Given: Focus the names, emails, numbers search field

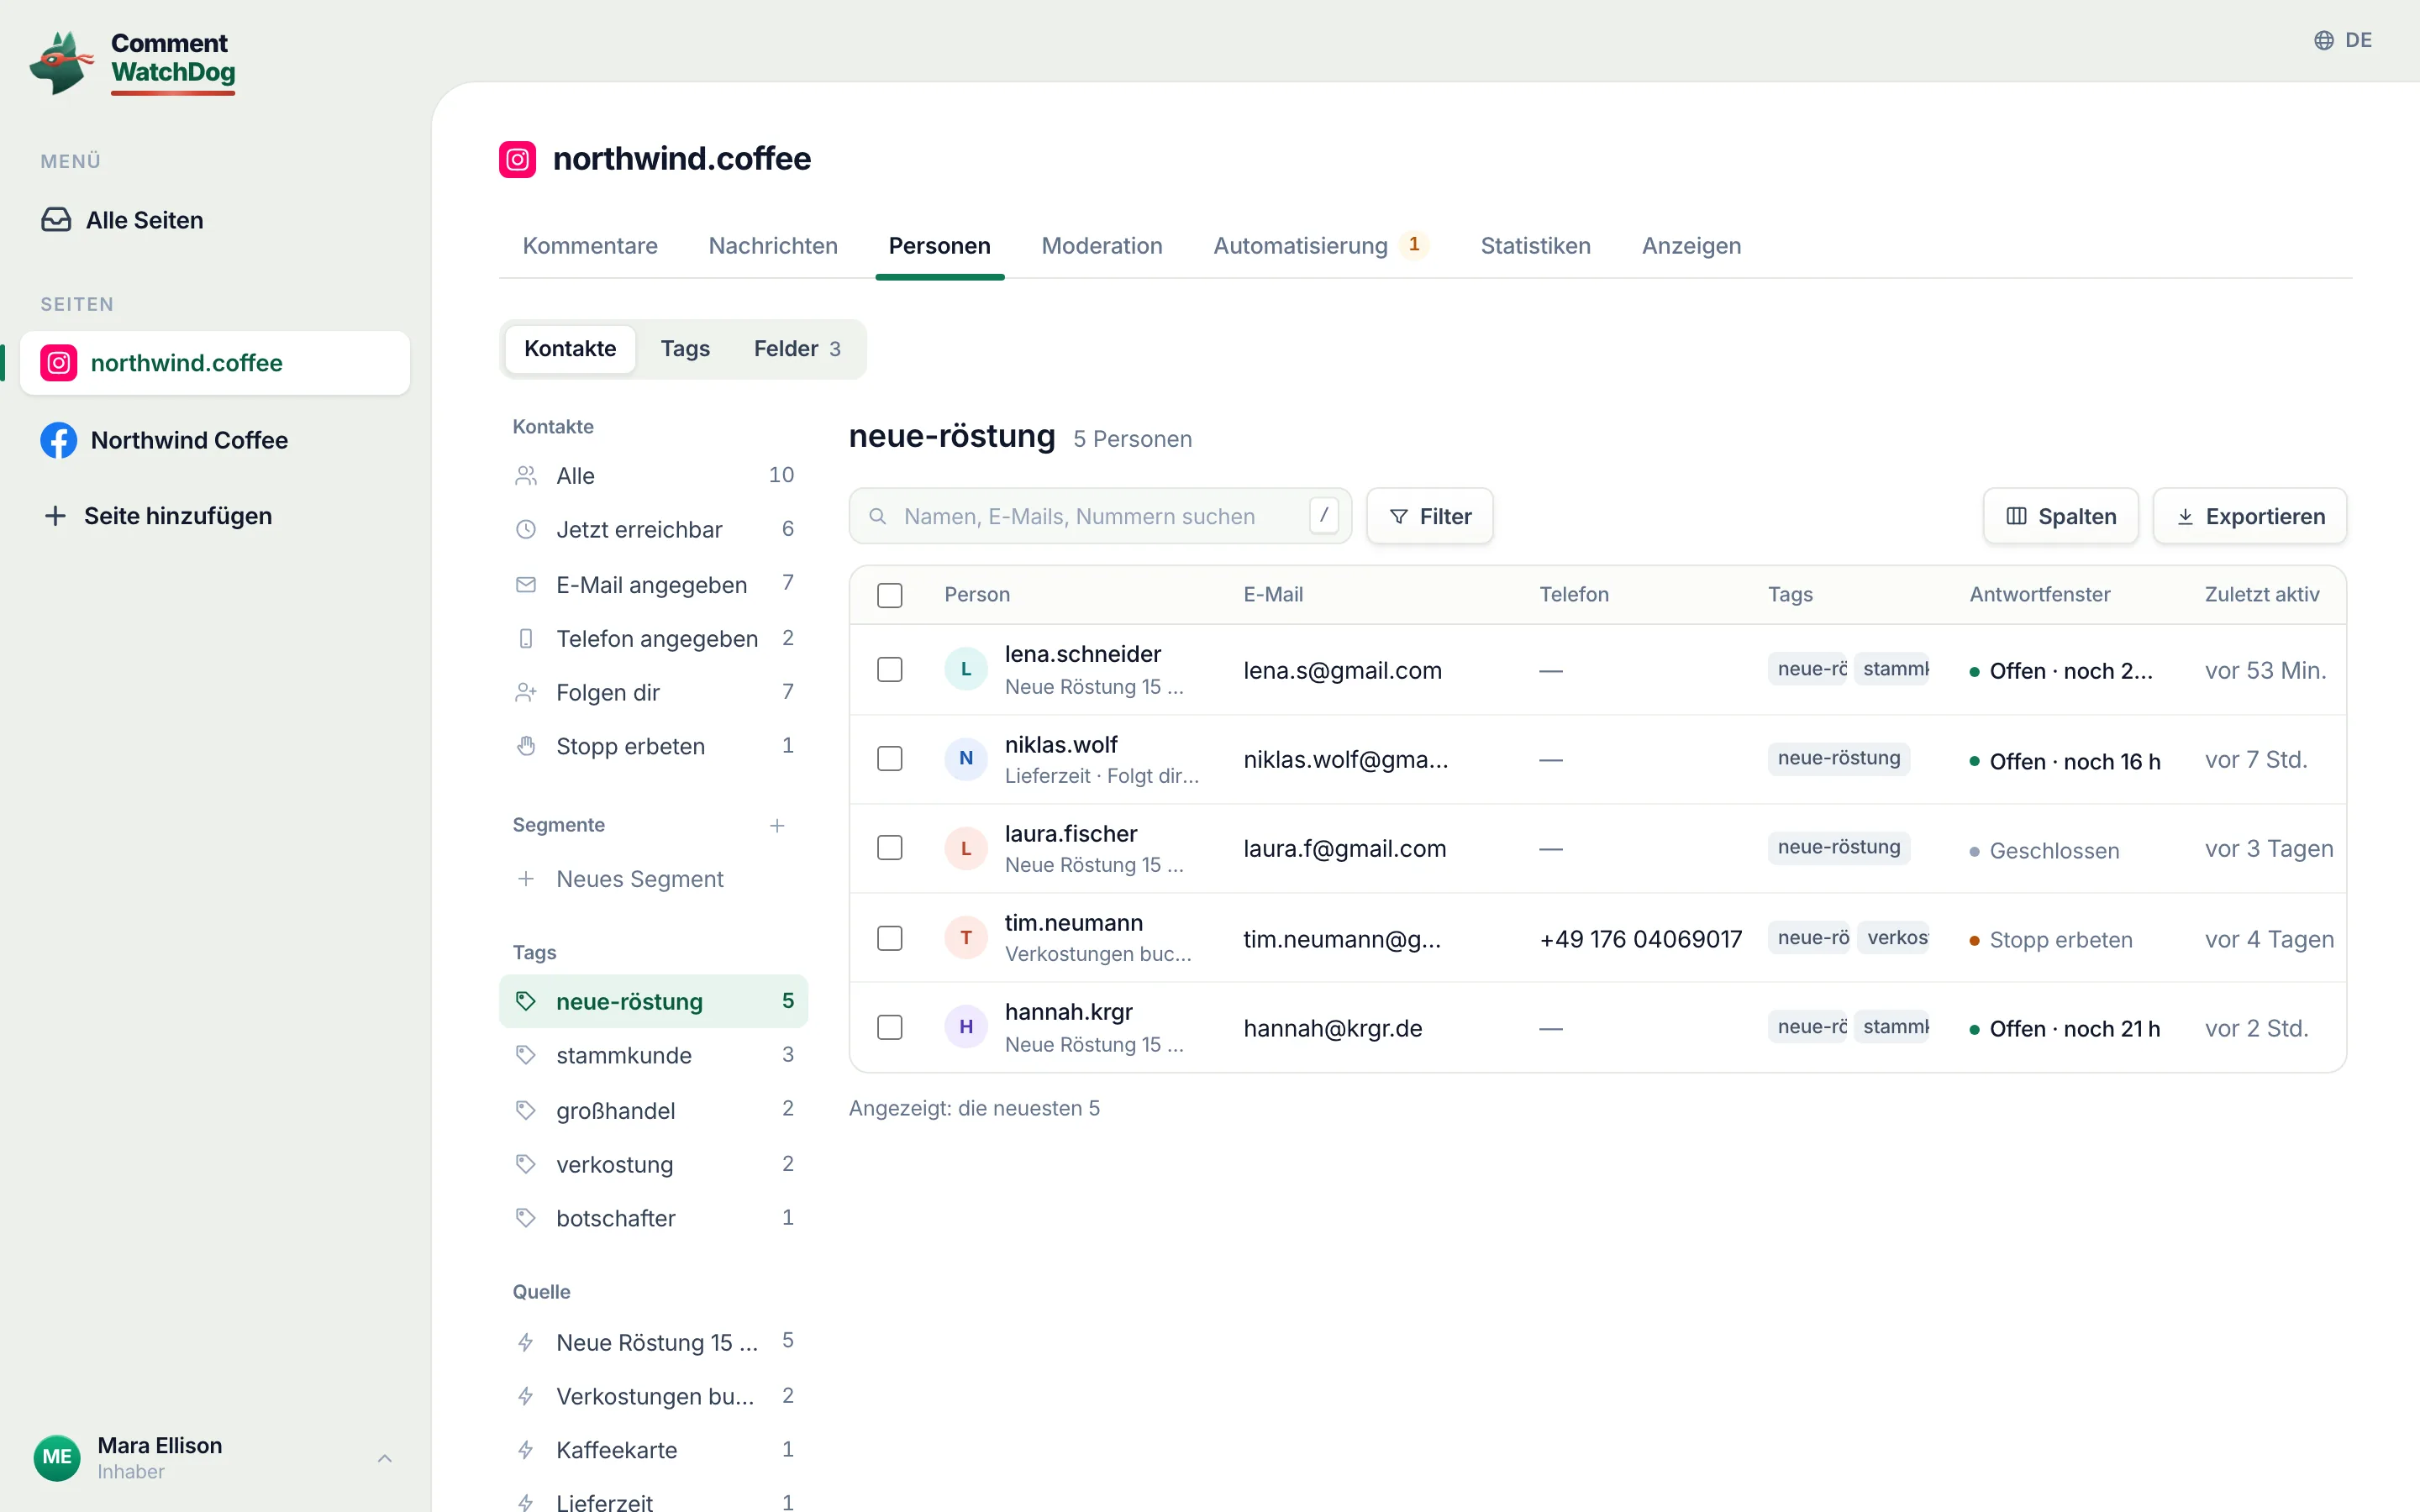Looking at the screenshot, I should (x=1100, y=516).
